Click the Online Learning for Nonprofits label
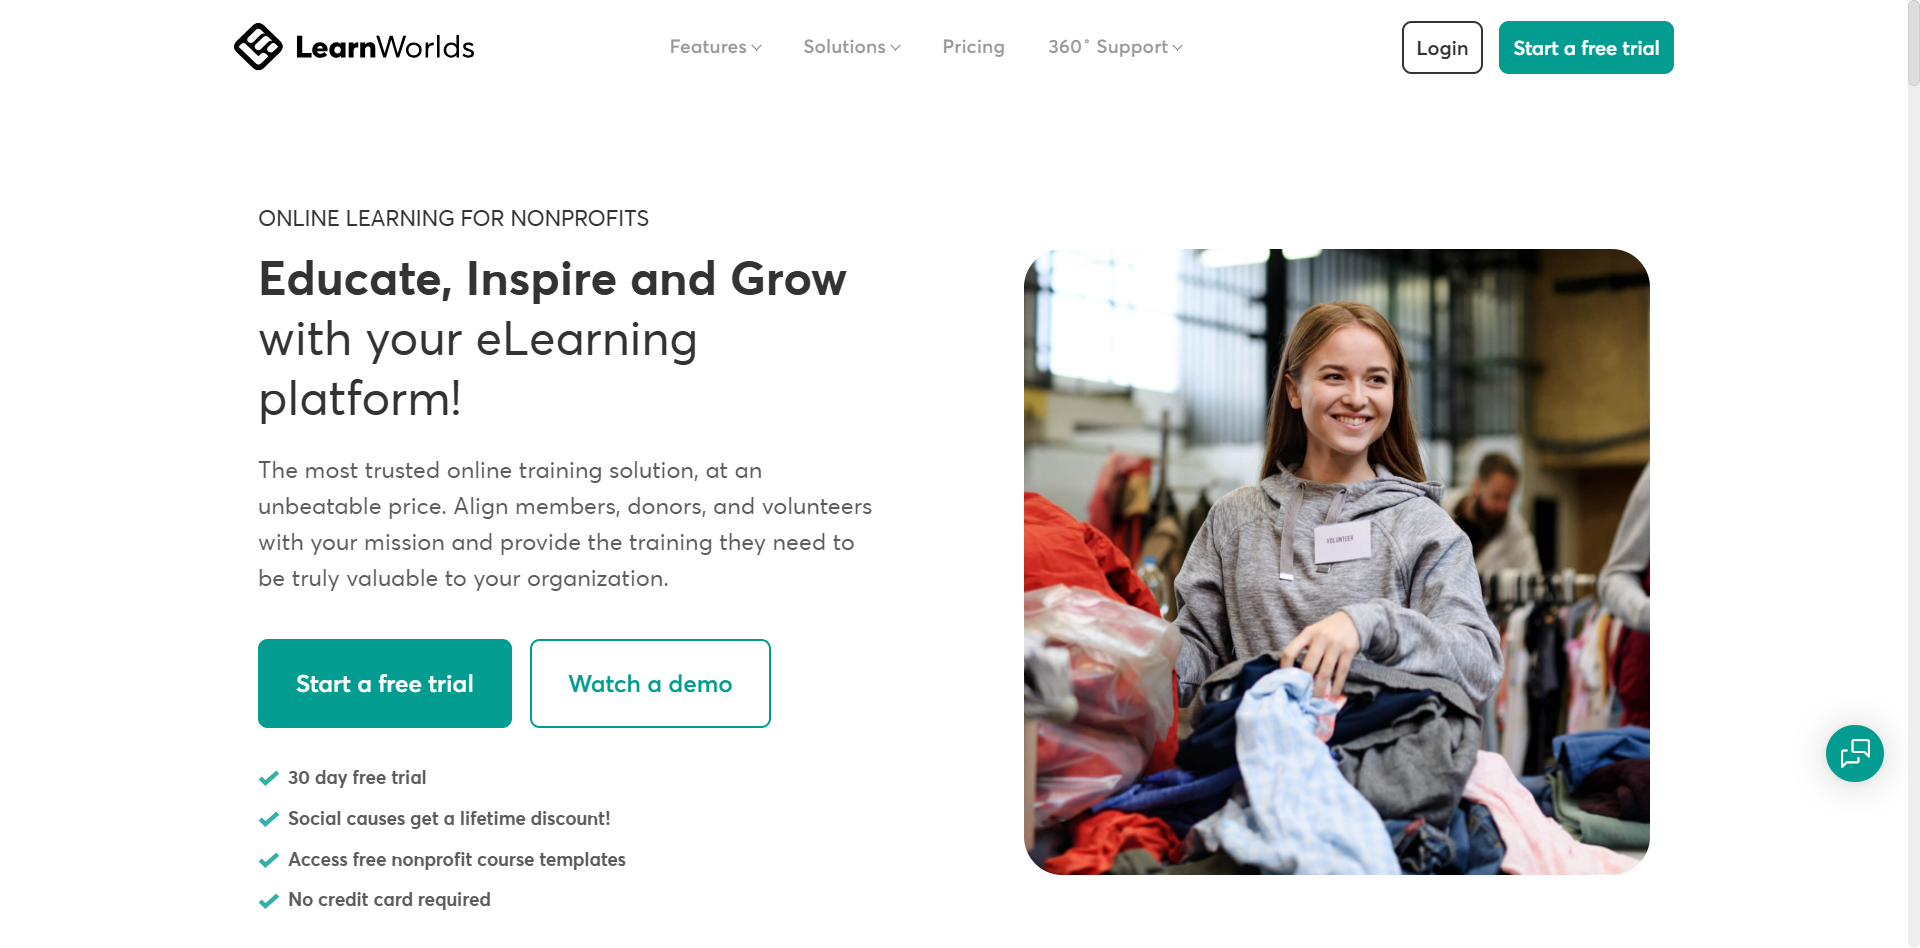The width and height of the screenshot is (1920, 948). coord(453,219)
